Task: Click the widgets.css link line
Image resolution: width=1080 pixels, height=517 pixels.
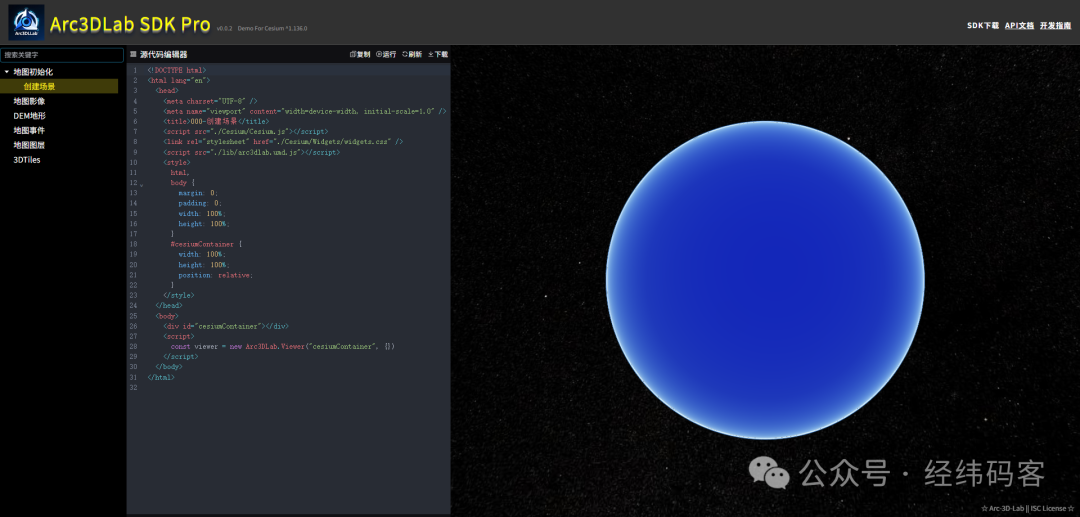Action: pyautogui.click(x=283, y=142)
